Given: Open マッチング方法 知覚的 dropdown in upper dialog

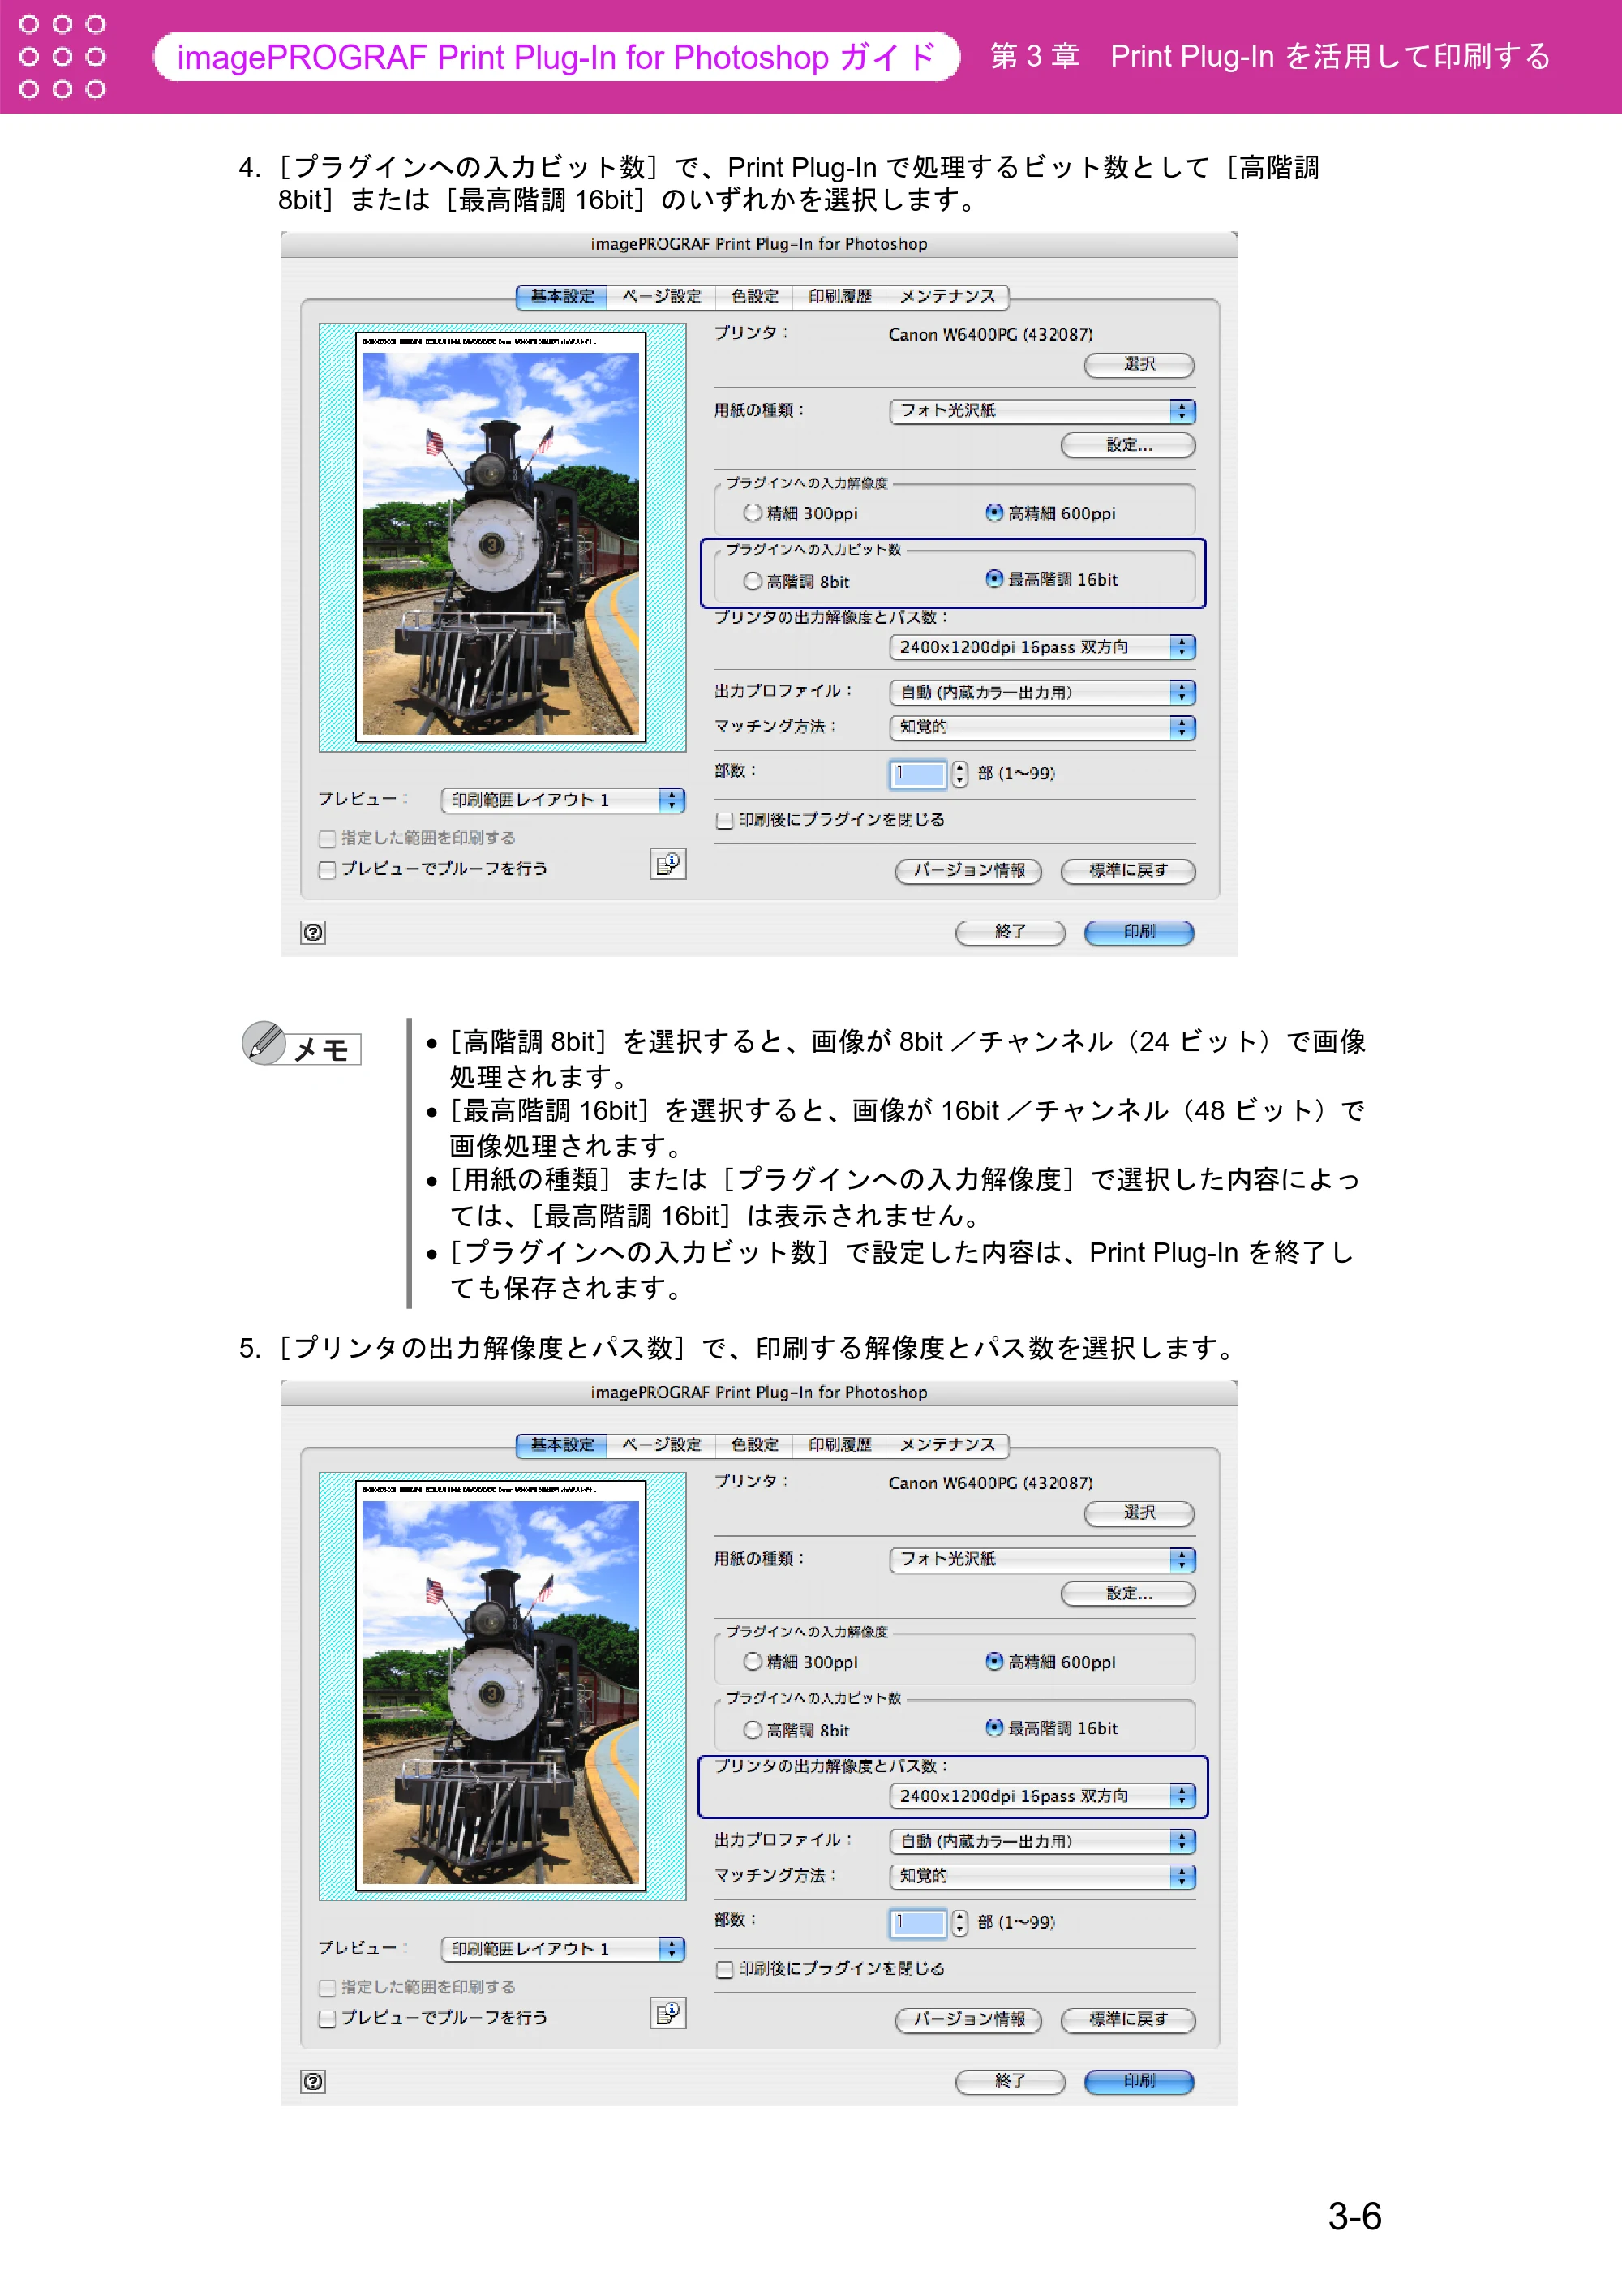Looking at the screenshot, I should (x=1042, y=727).
